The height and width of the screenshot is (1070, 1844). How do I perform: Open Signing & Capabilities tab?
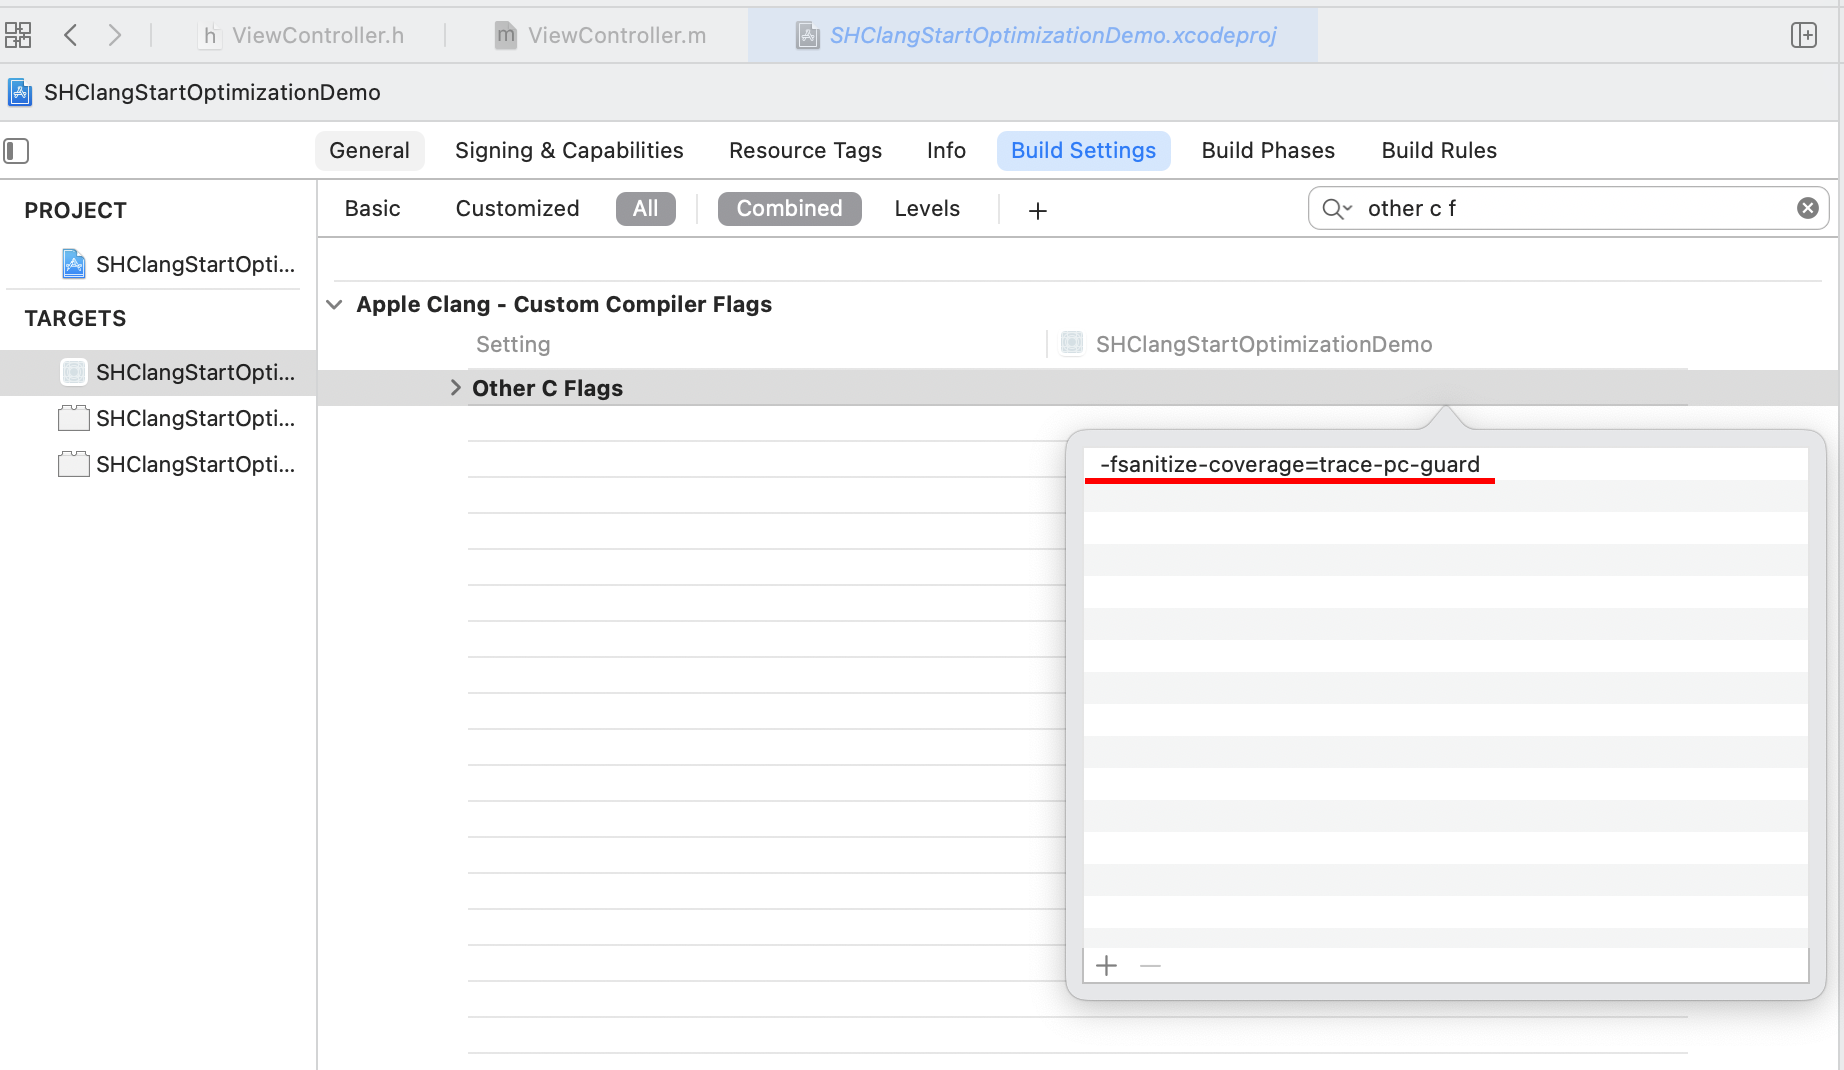[569, 150]
